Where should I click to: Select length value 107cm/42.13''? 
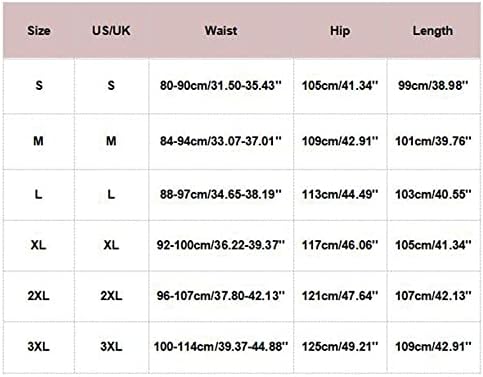tap(433, 296)
